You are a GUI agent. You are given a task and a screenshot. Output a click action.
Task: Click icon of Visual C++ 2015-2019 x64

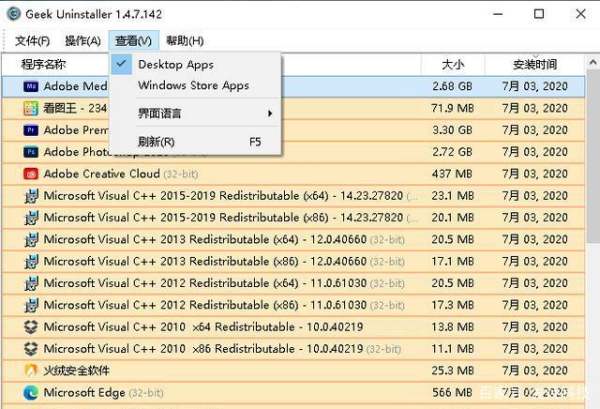(x=31, y=196)
